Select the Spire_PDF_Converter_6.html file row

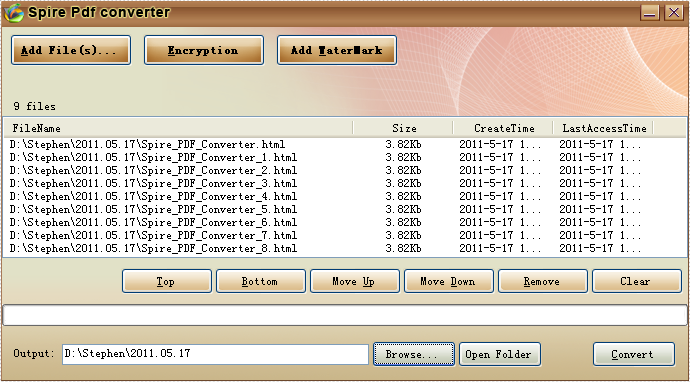coord(345,222)
